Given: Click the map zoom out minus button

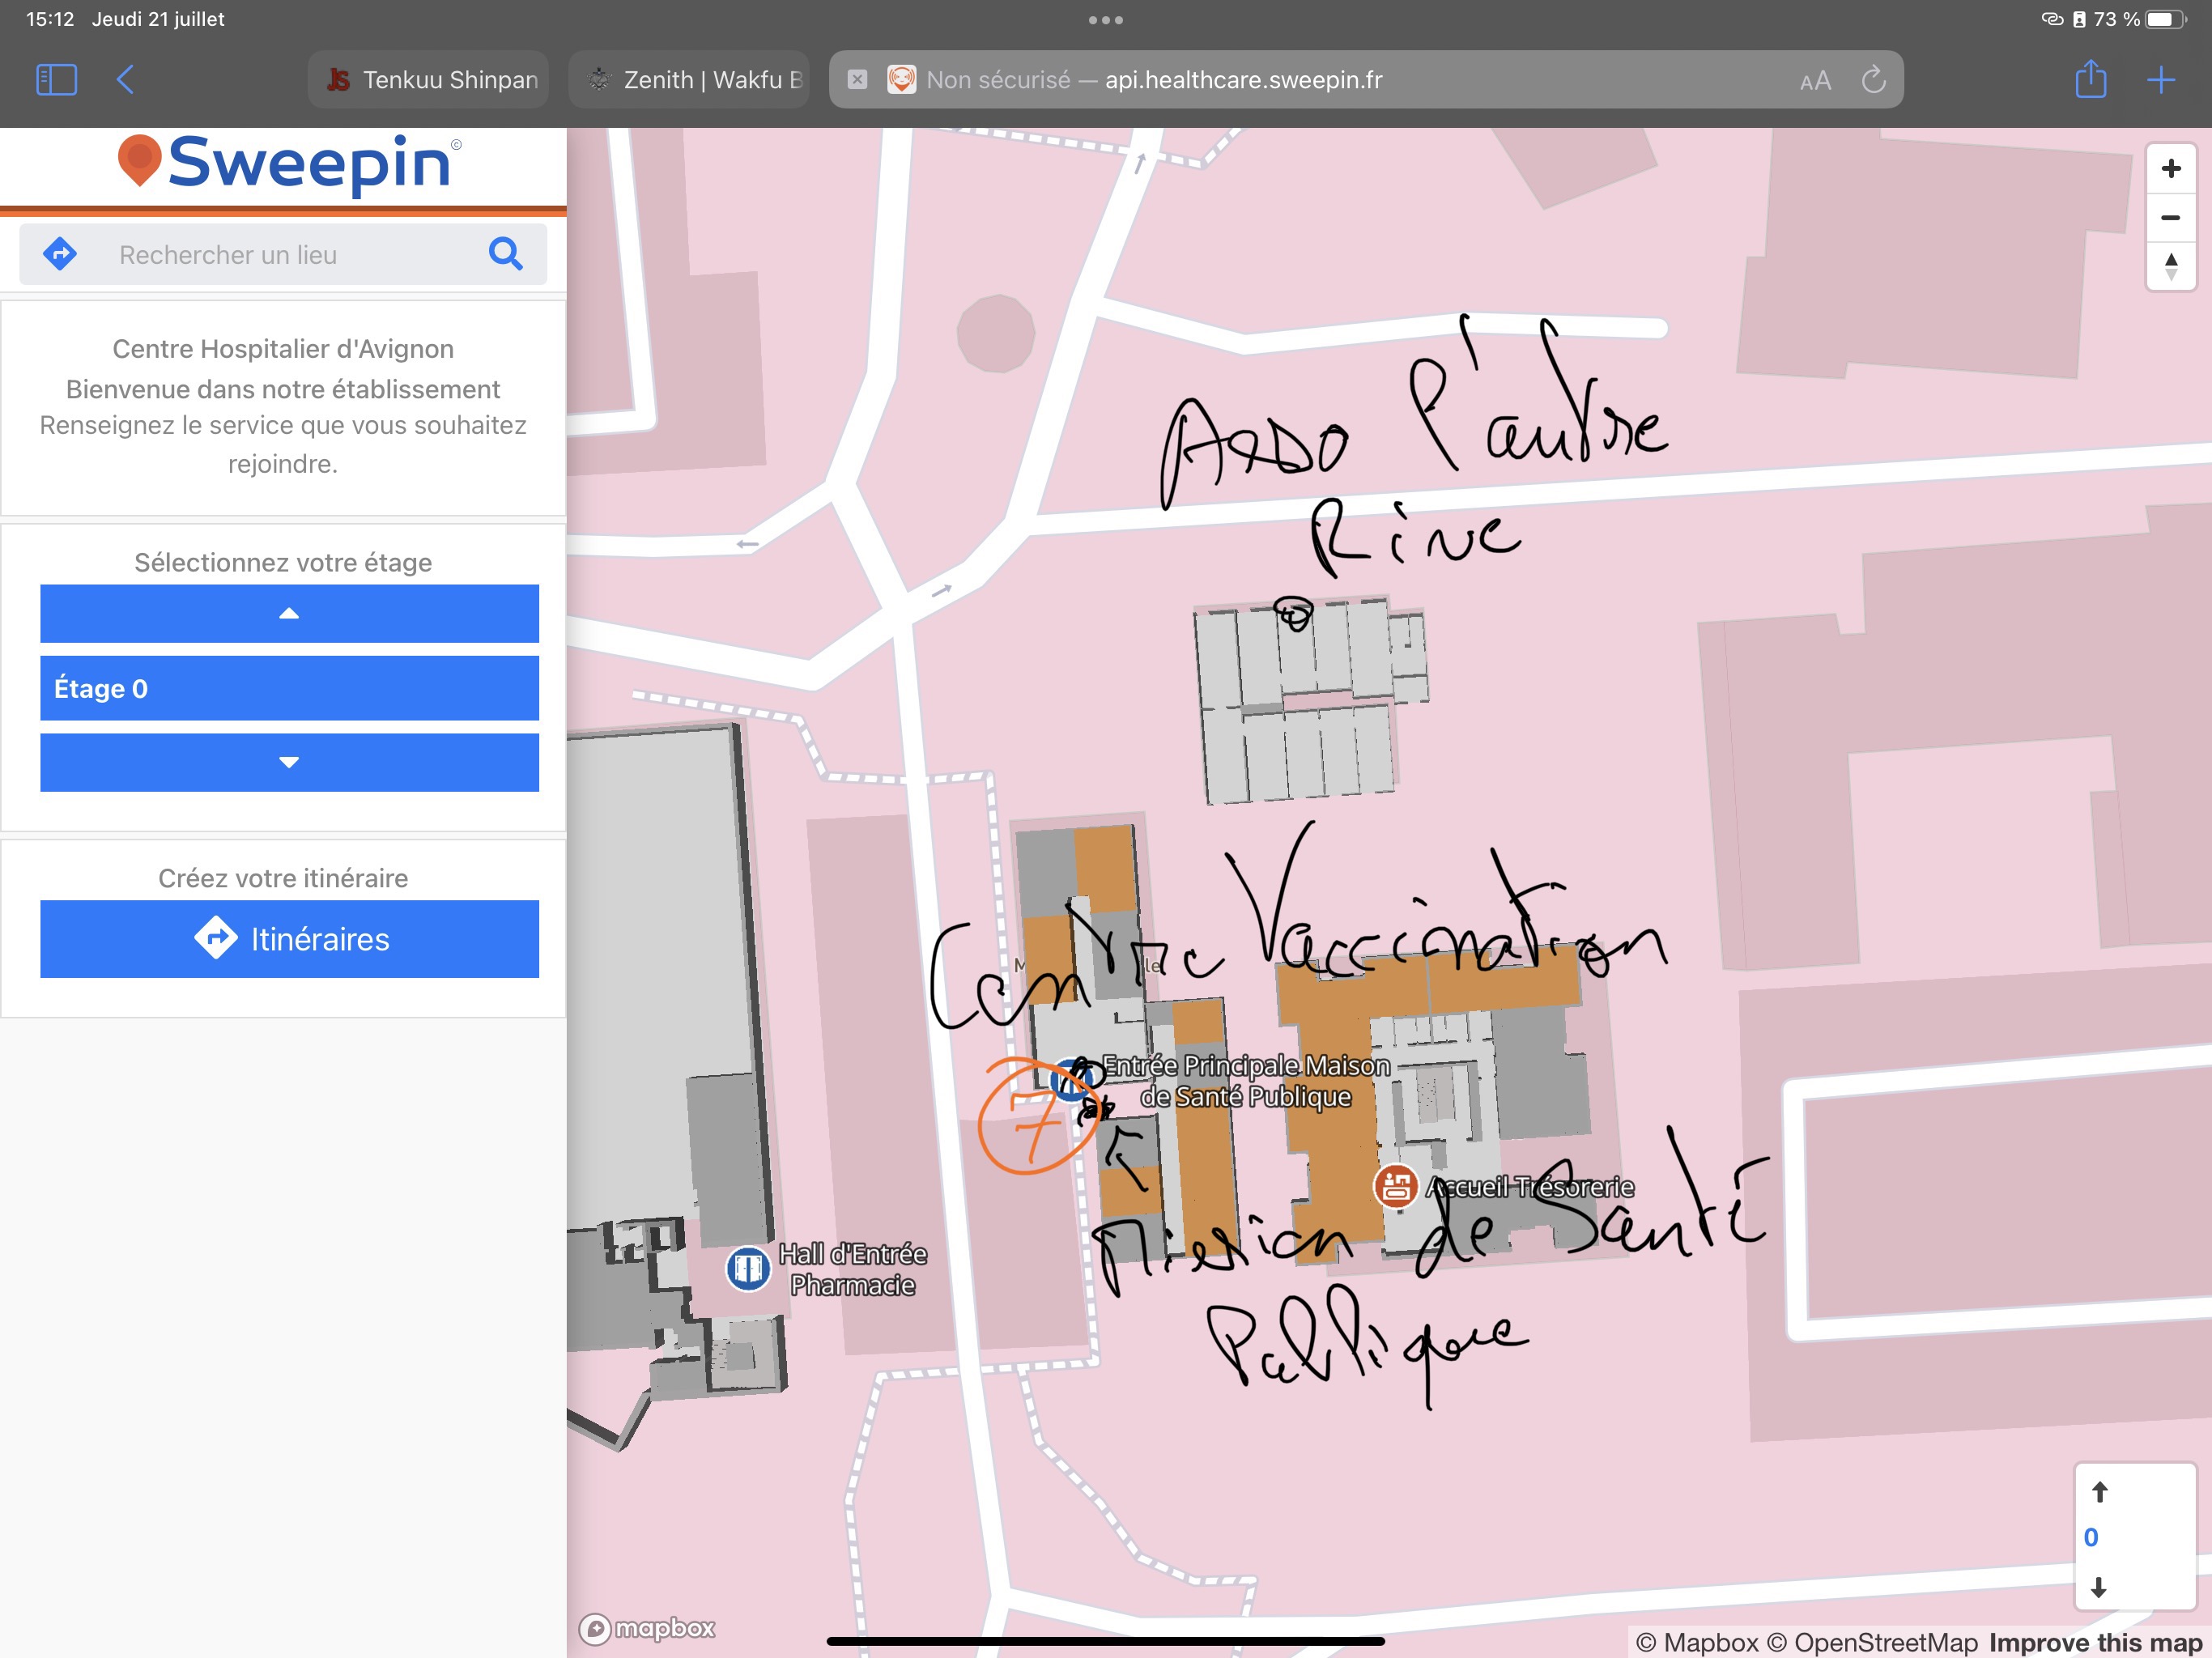Looking at the screenshot, I should (2170, 217).
